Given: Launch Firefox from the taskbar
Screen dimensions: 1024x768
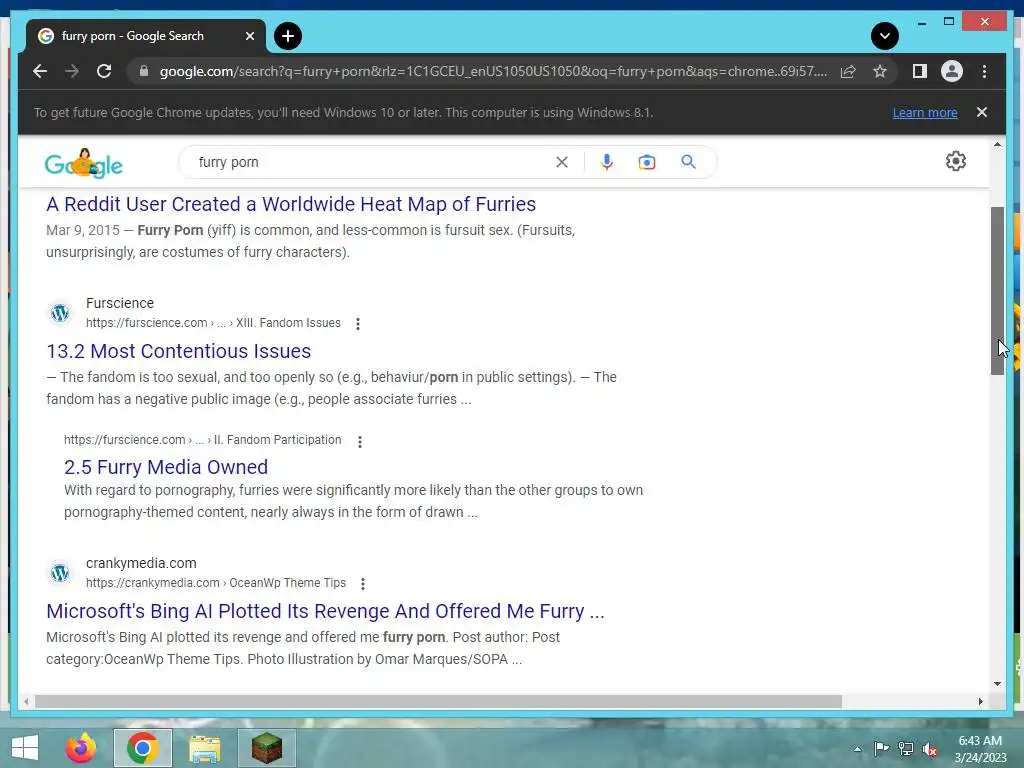Looking at the screenshot, I should (x=80, y=748).
